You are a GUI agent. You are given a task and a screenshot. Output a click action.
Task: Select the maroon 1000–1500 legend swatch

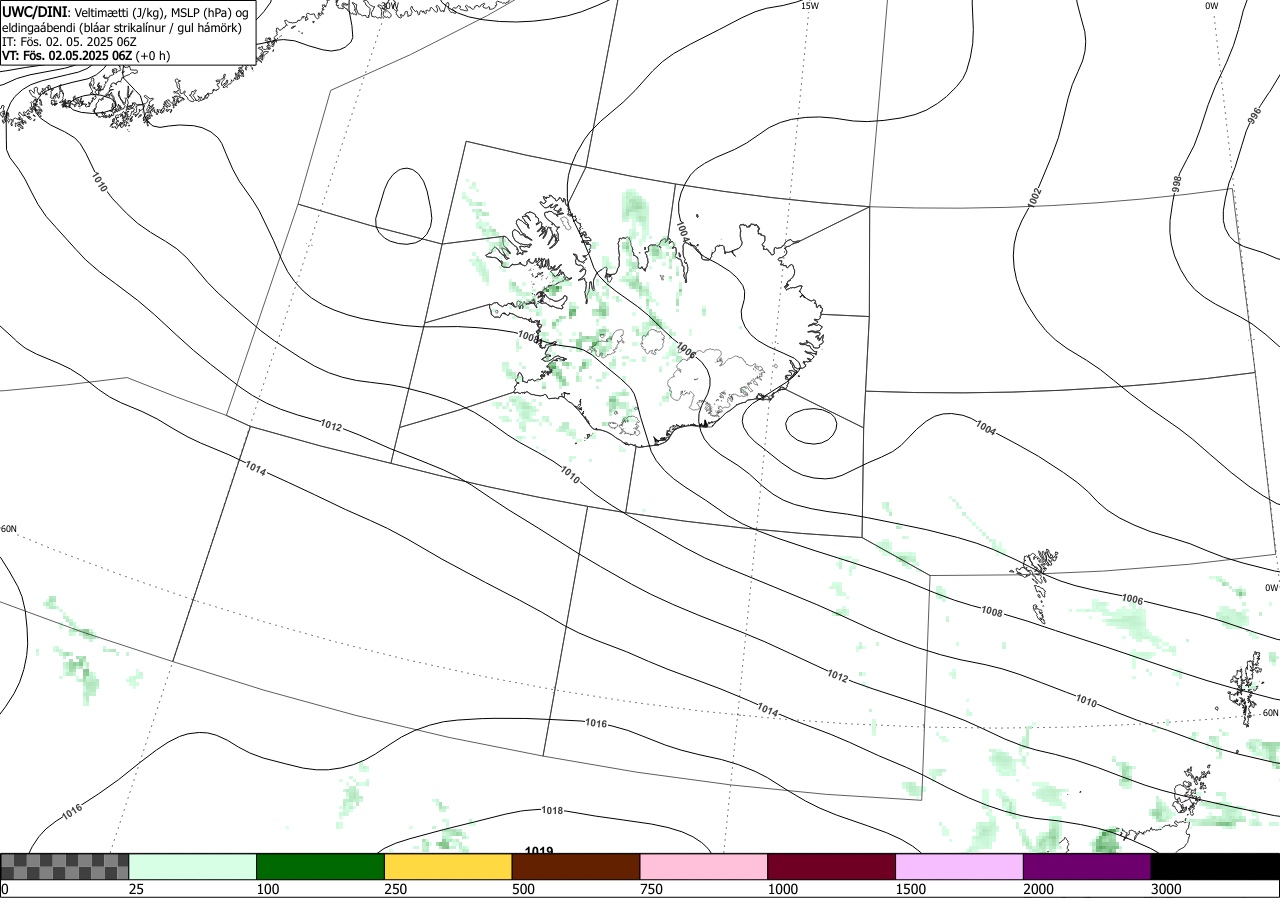point(832,866)
